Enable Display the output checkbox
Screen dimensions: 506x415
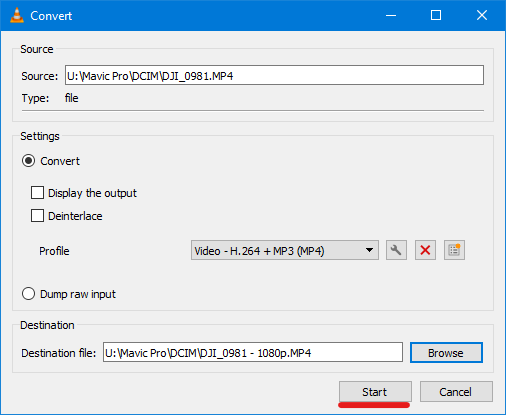tap(37, 193)
